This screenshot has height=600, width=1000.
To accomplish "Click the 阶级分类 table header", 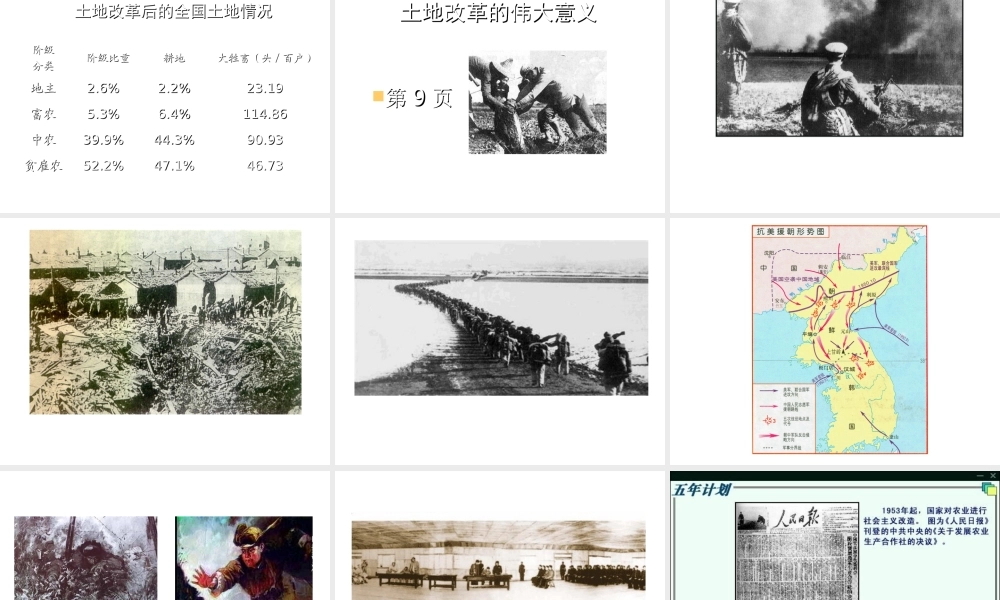I will pyautogui.click(x=43, y=57).
